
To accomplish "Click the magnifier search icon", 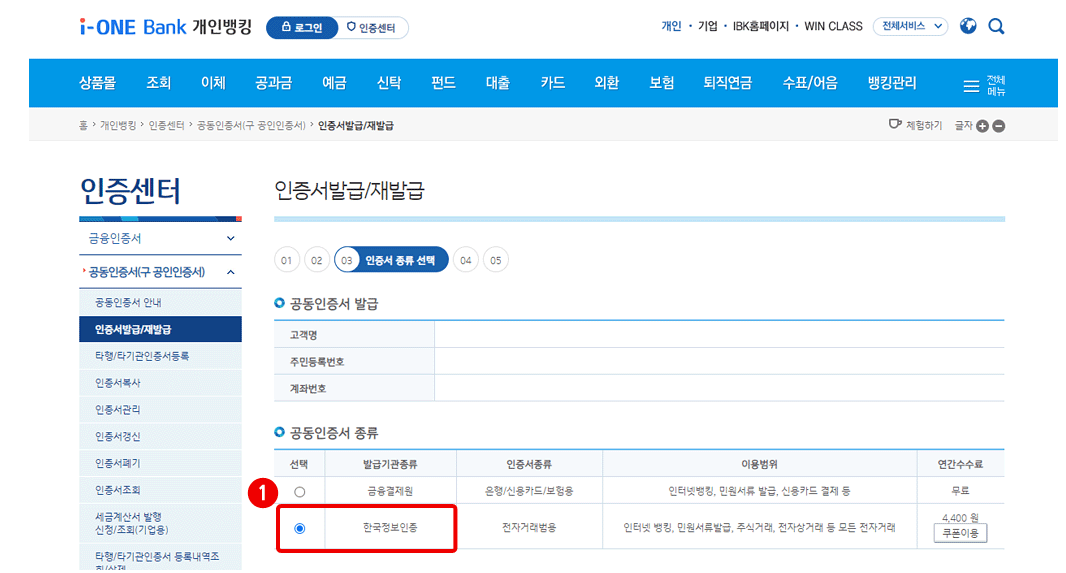I will pyautogui.click(x=996, y=27).
